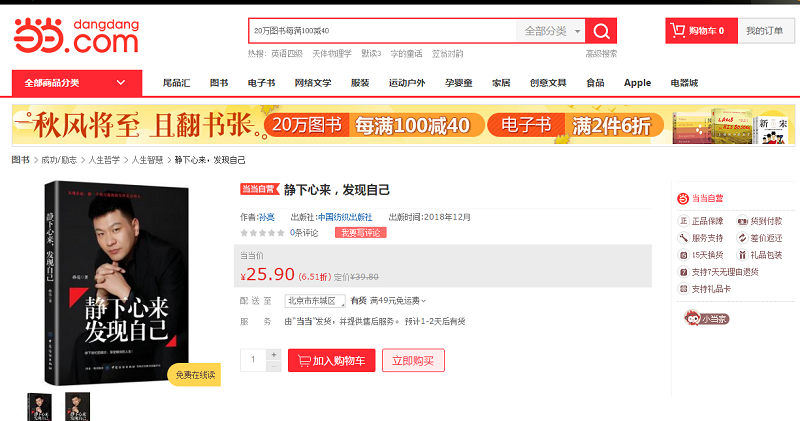The height and width of the screenshot is (421, 800).
Task: Click the 正品保障 service icon
Action: click(x=684, y=221)
